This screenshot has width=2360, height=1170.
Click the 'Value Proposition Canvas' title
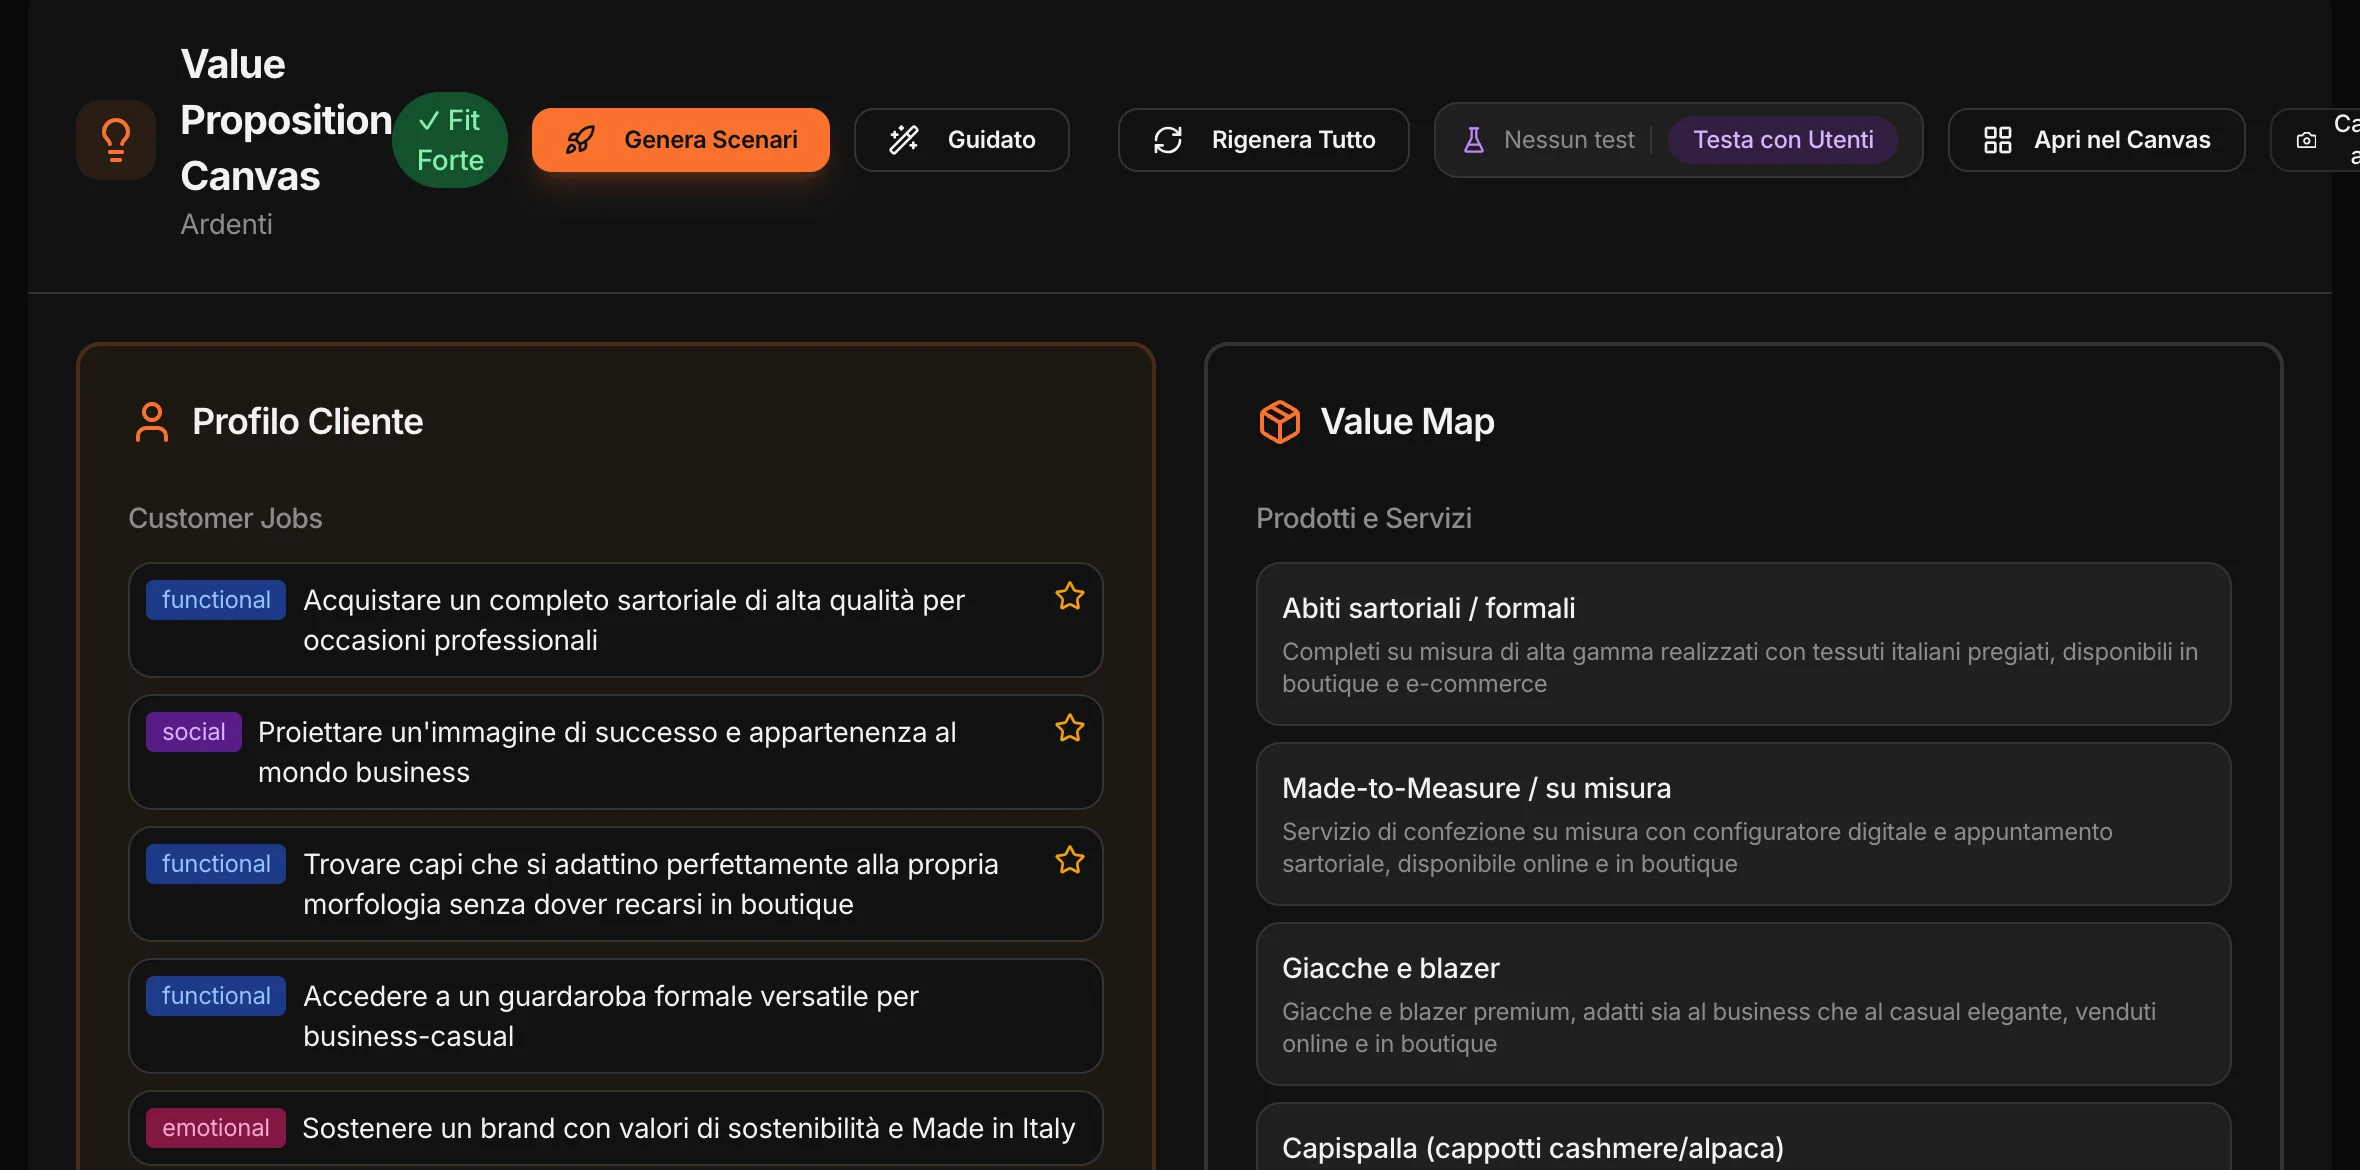click(x=285, y=120)
